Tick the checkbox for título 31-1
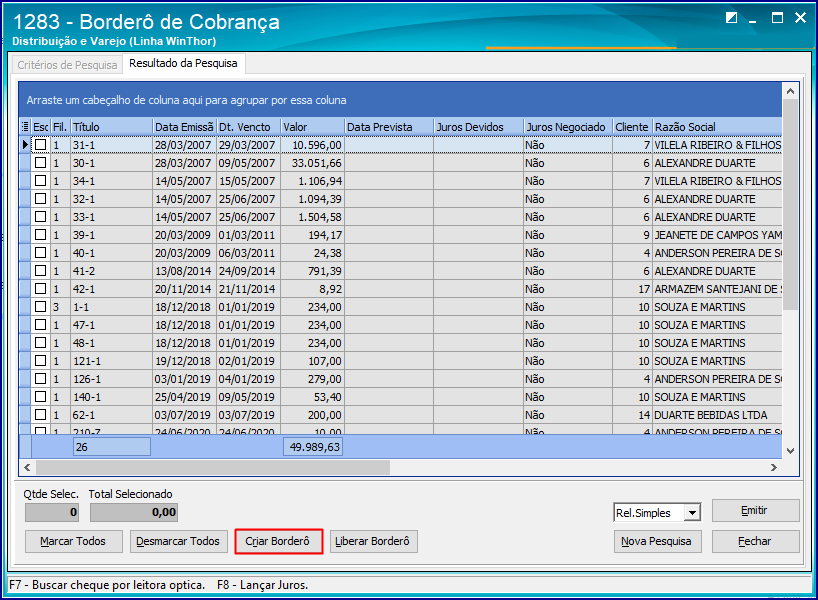This screenshot has height=600, width=818. (40, 145)
